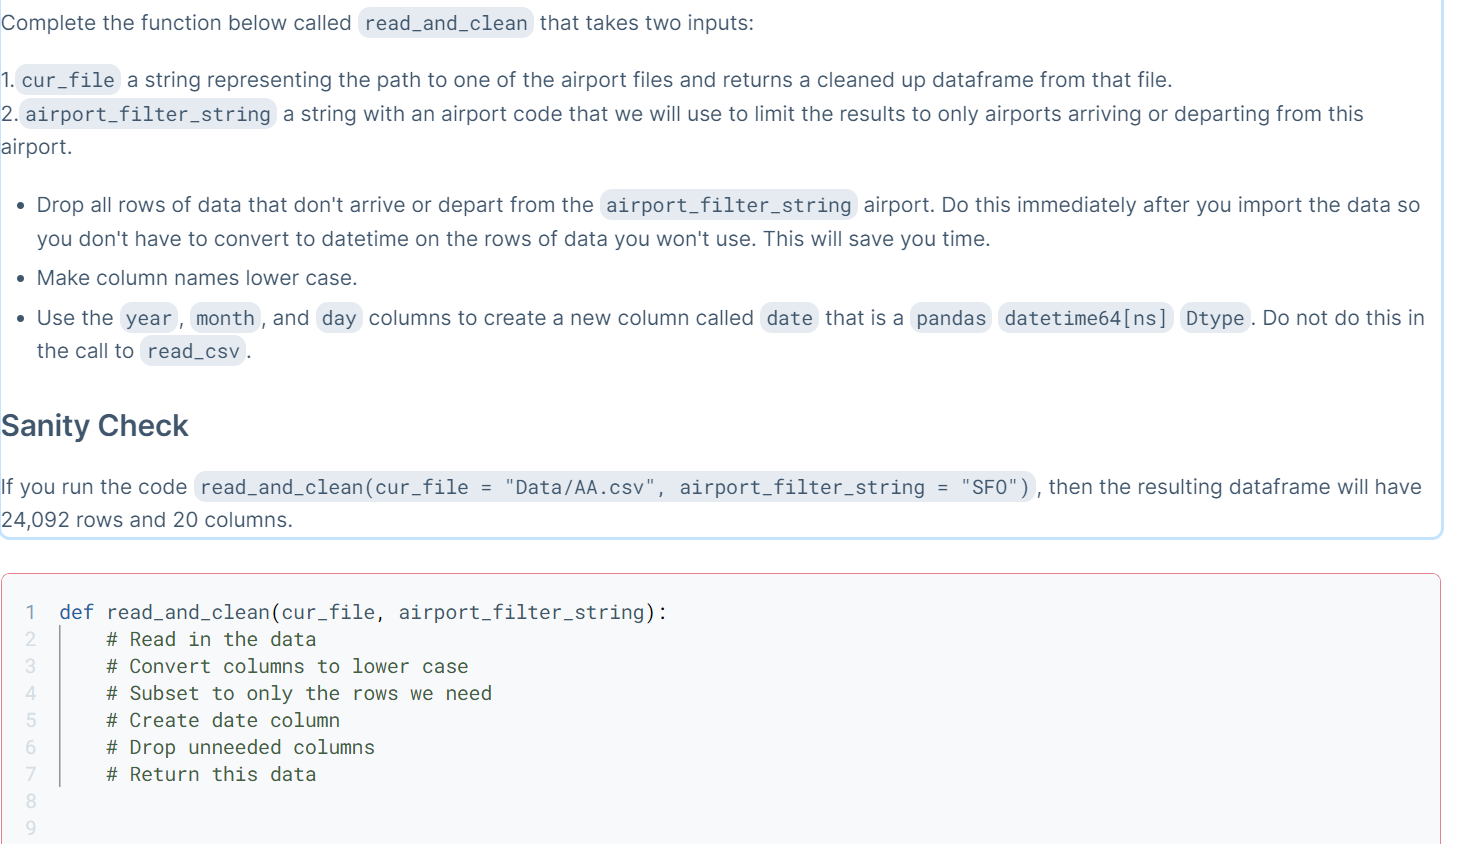1471x844 pixels.
Task: Click the Drop unneeded columns comment
Action: click(x=240, y=746)
